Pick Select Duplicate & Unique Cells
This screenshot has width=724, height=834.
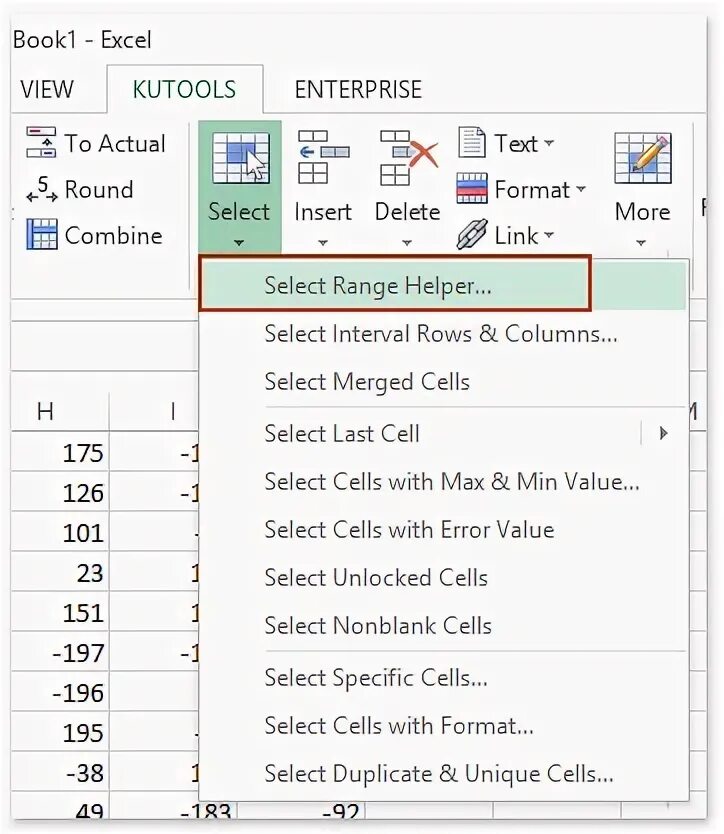(x=439, y=774)
